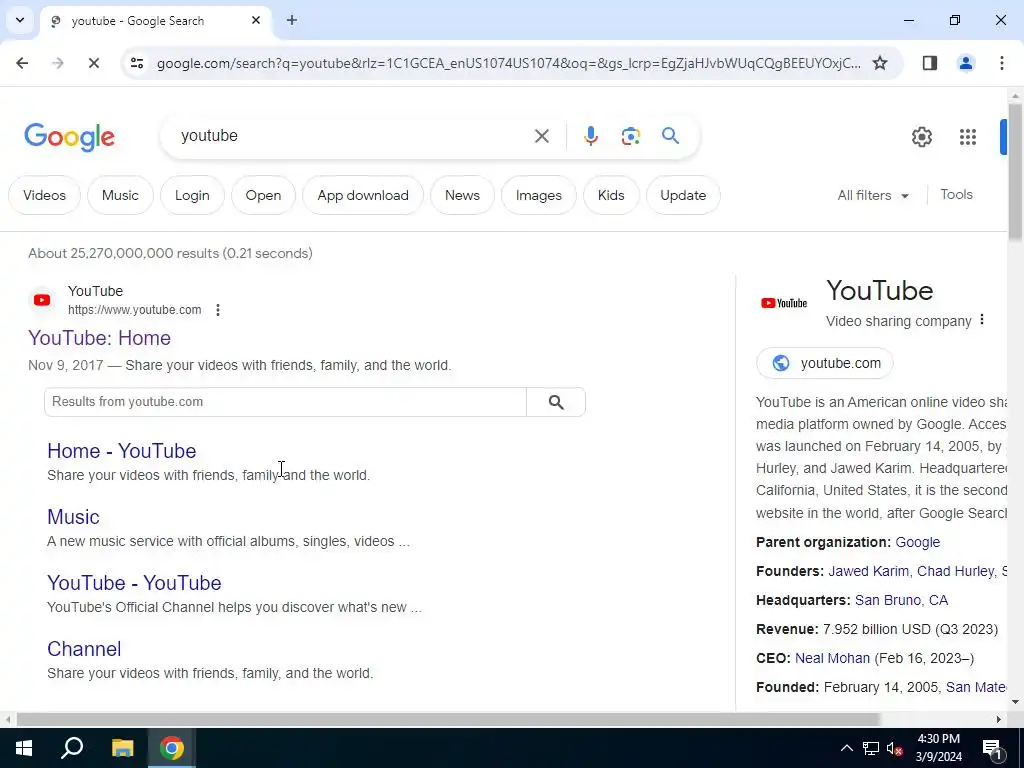The image size is (1024, 768).
Task: Search by image with Google Lens
Action: [x=630, y=136]
